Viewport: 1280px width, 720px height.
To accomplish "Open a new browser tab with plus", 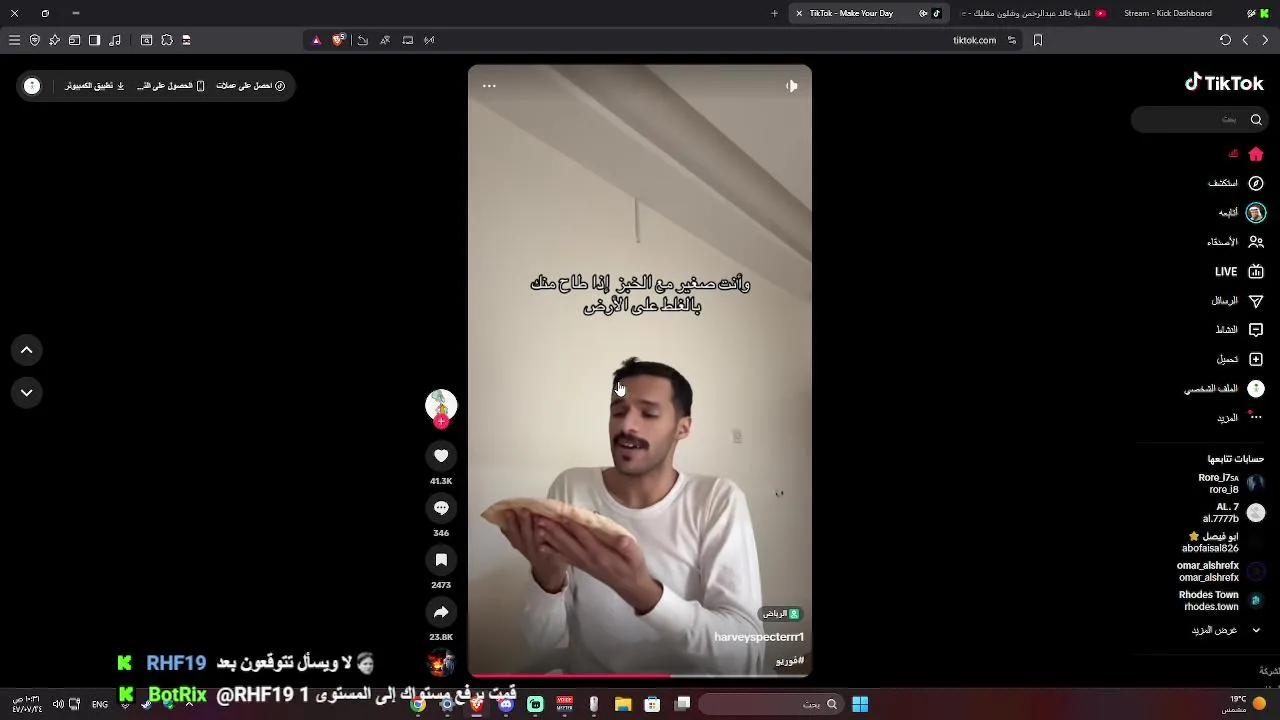I will 774,13.
